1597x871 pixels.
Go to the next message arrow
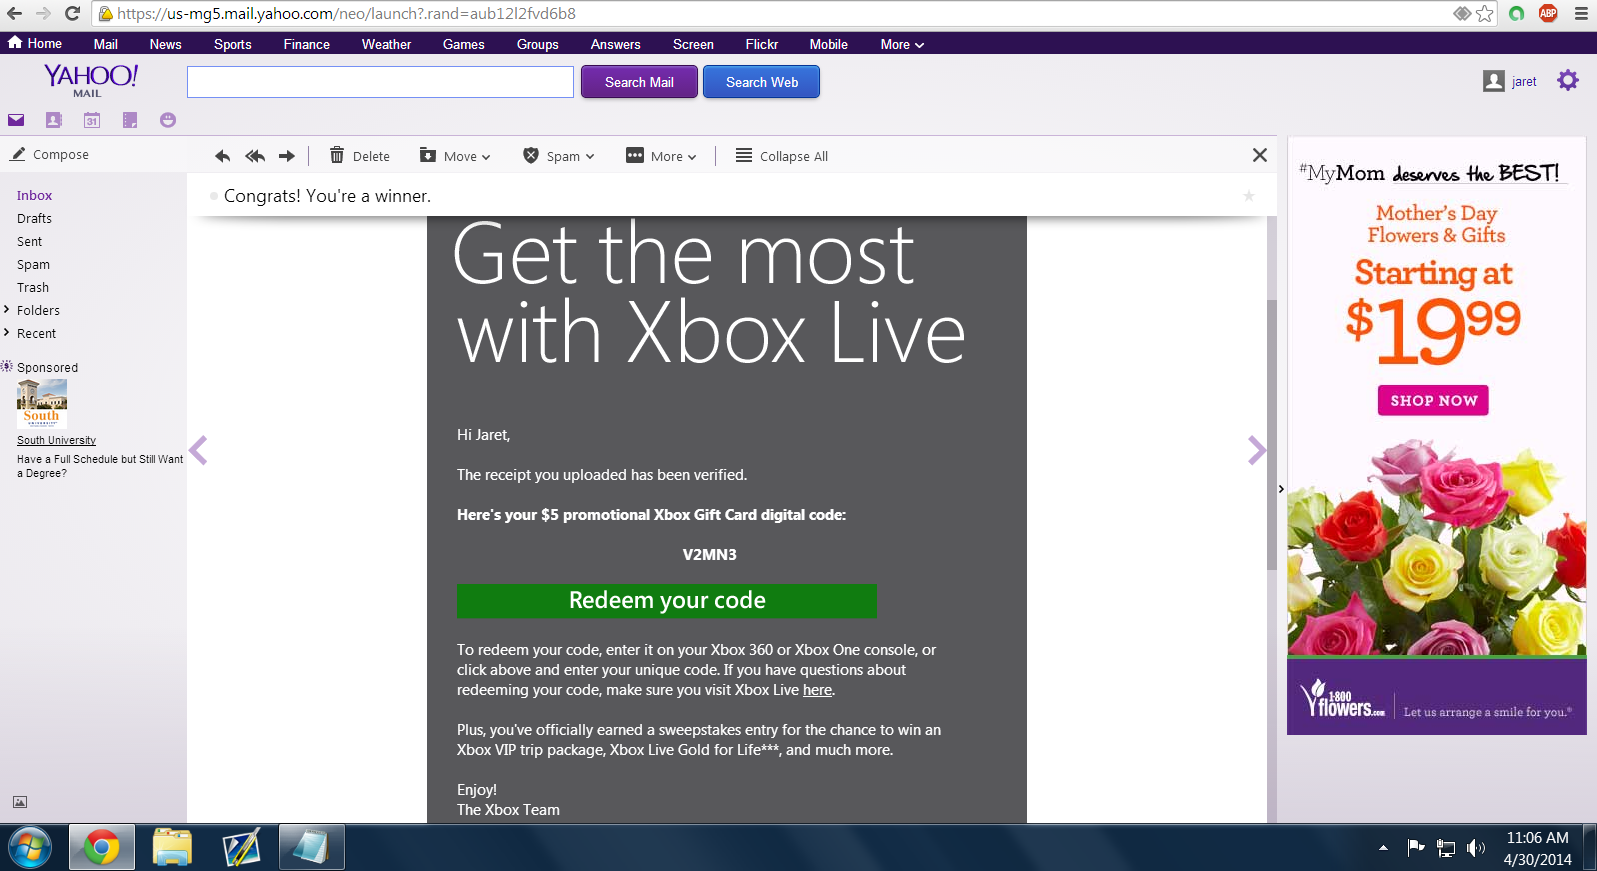pos(1257,451)
